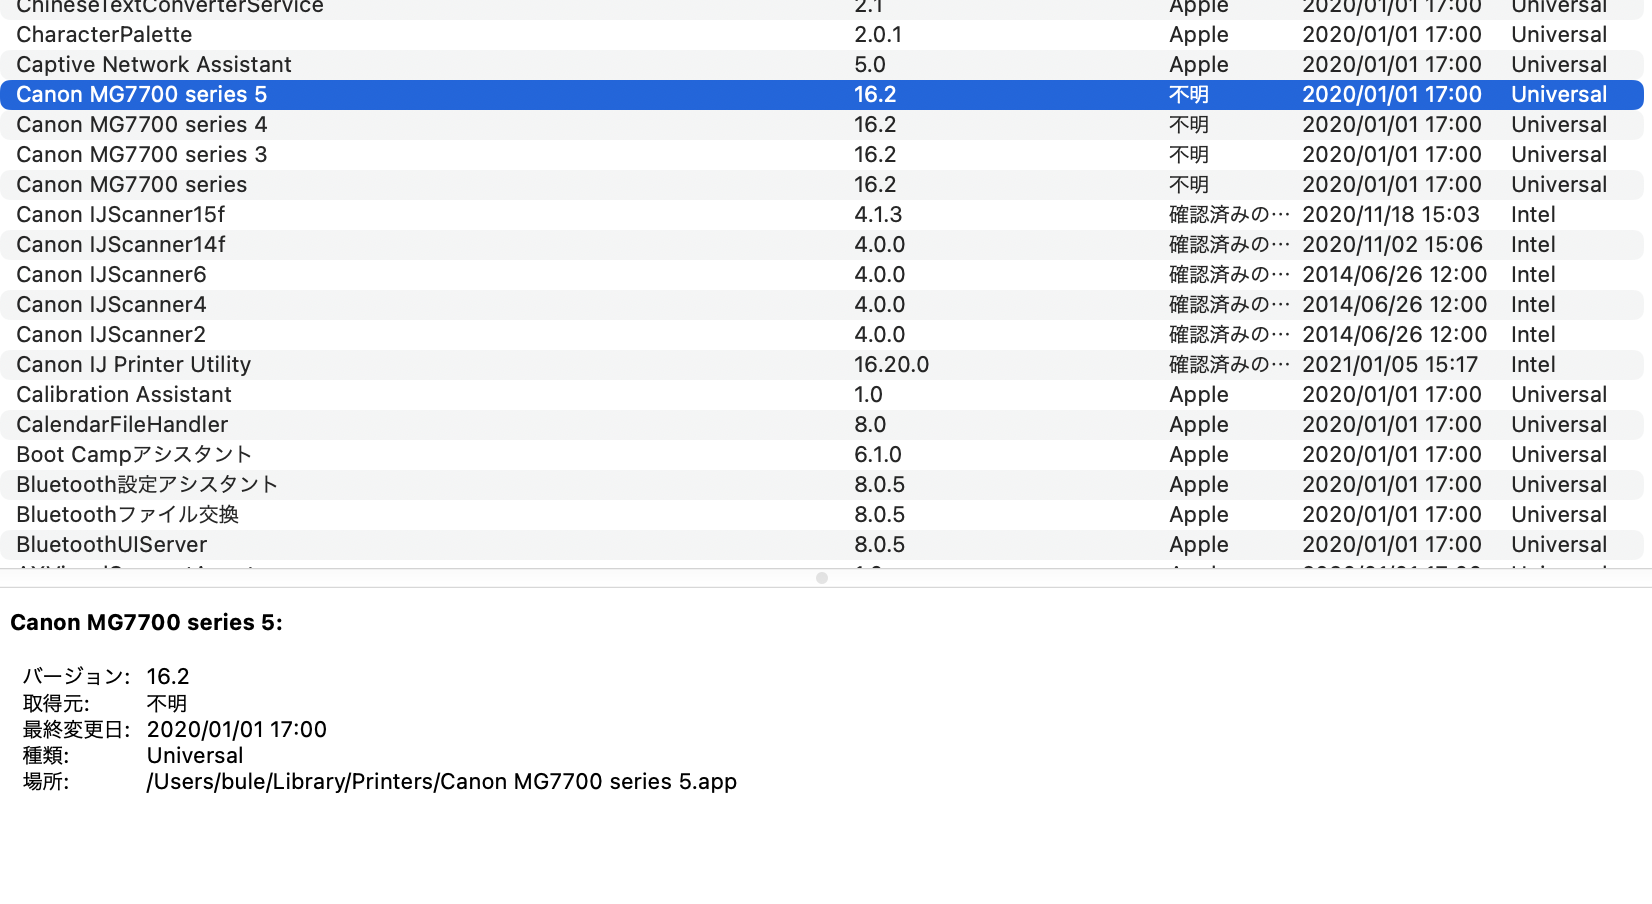This screenshot has height=904, width=1652.
Task: Select the 'Canon MG7700 series 3' row
Action: tap(822, 155)
